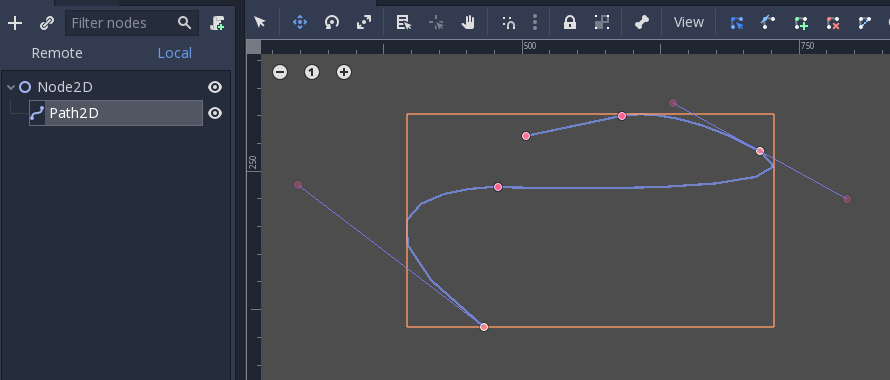Pick the Select Points curve tool

pos(737,23)
